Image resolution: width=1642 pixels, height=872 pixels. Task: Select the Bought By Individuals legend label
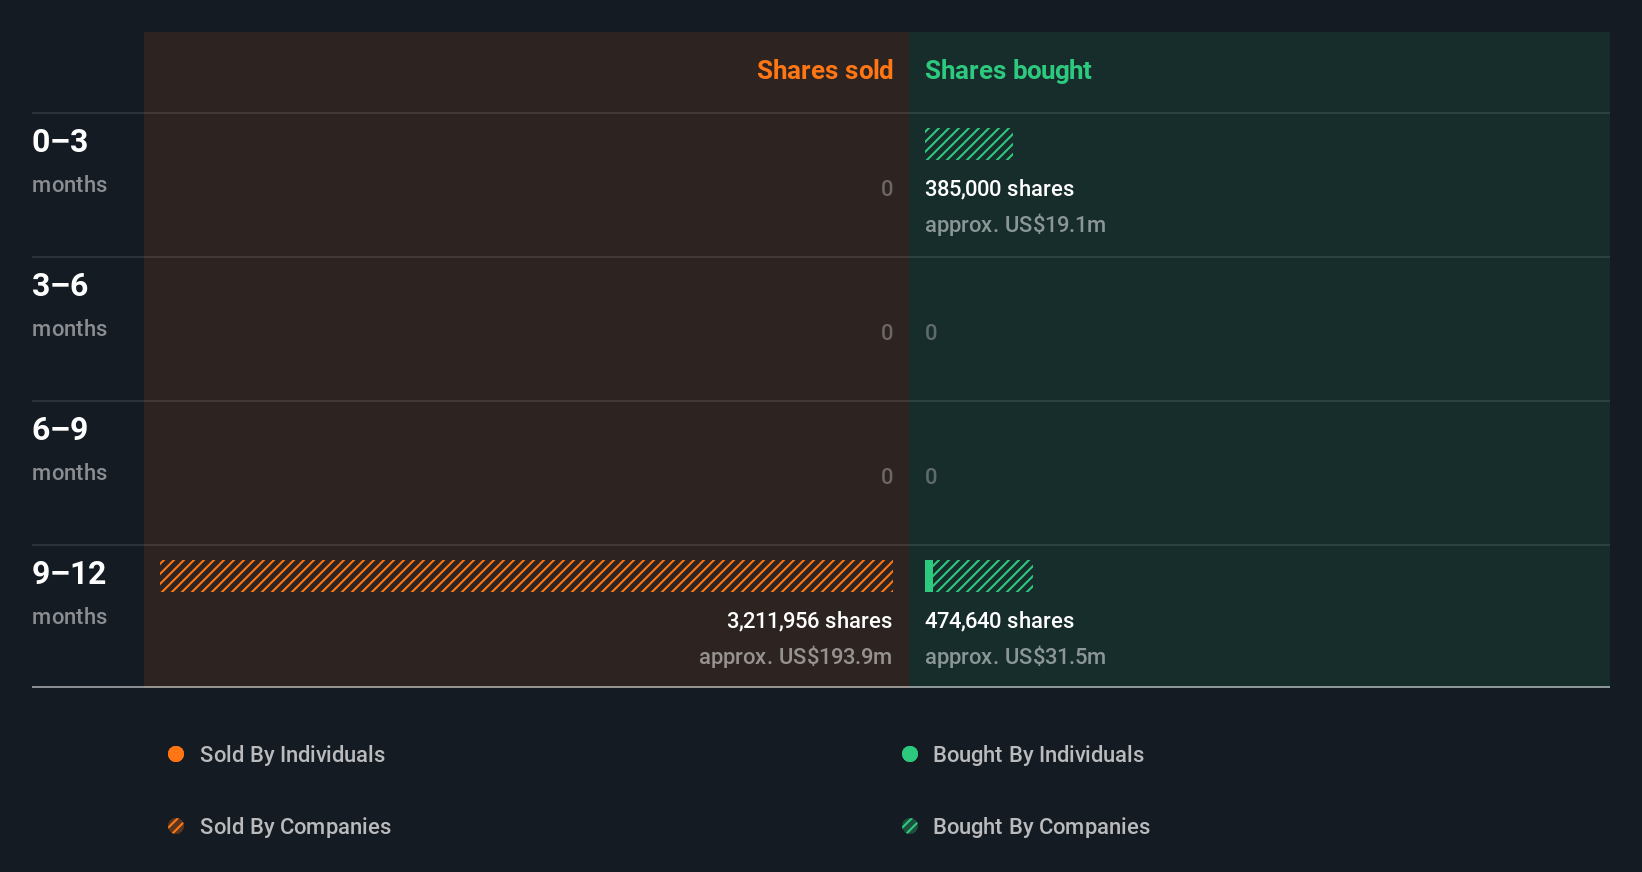coord(1038,754)
